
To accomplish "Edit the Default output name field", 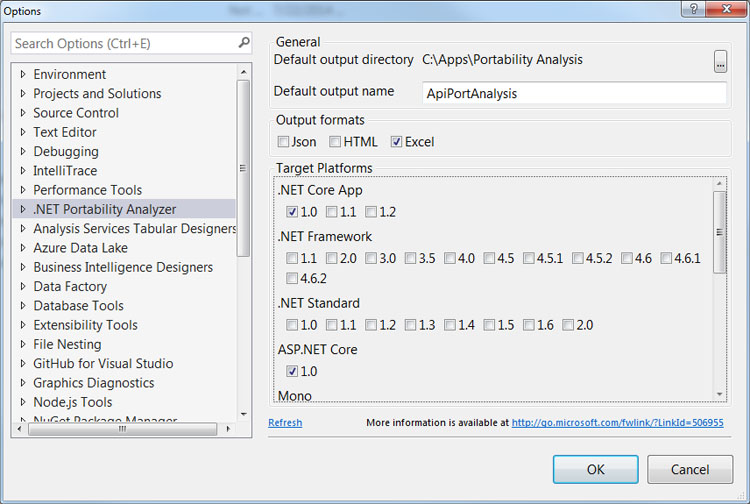I will point(574,93).
